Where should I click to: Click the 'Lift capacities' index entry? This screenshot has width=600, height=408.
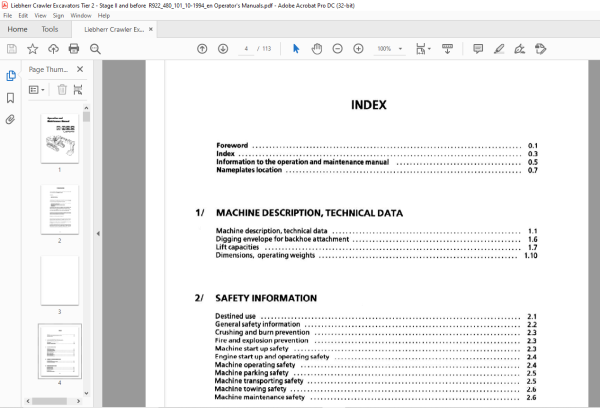(237, 247)
